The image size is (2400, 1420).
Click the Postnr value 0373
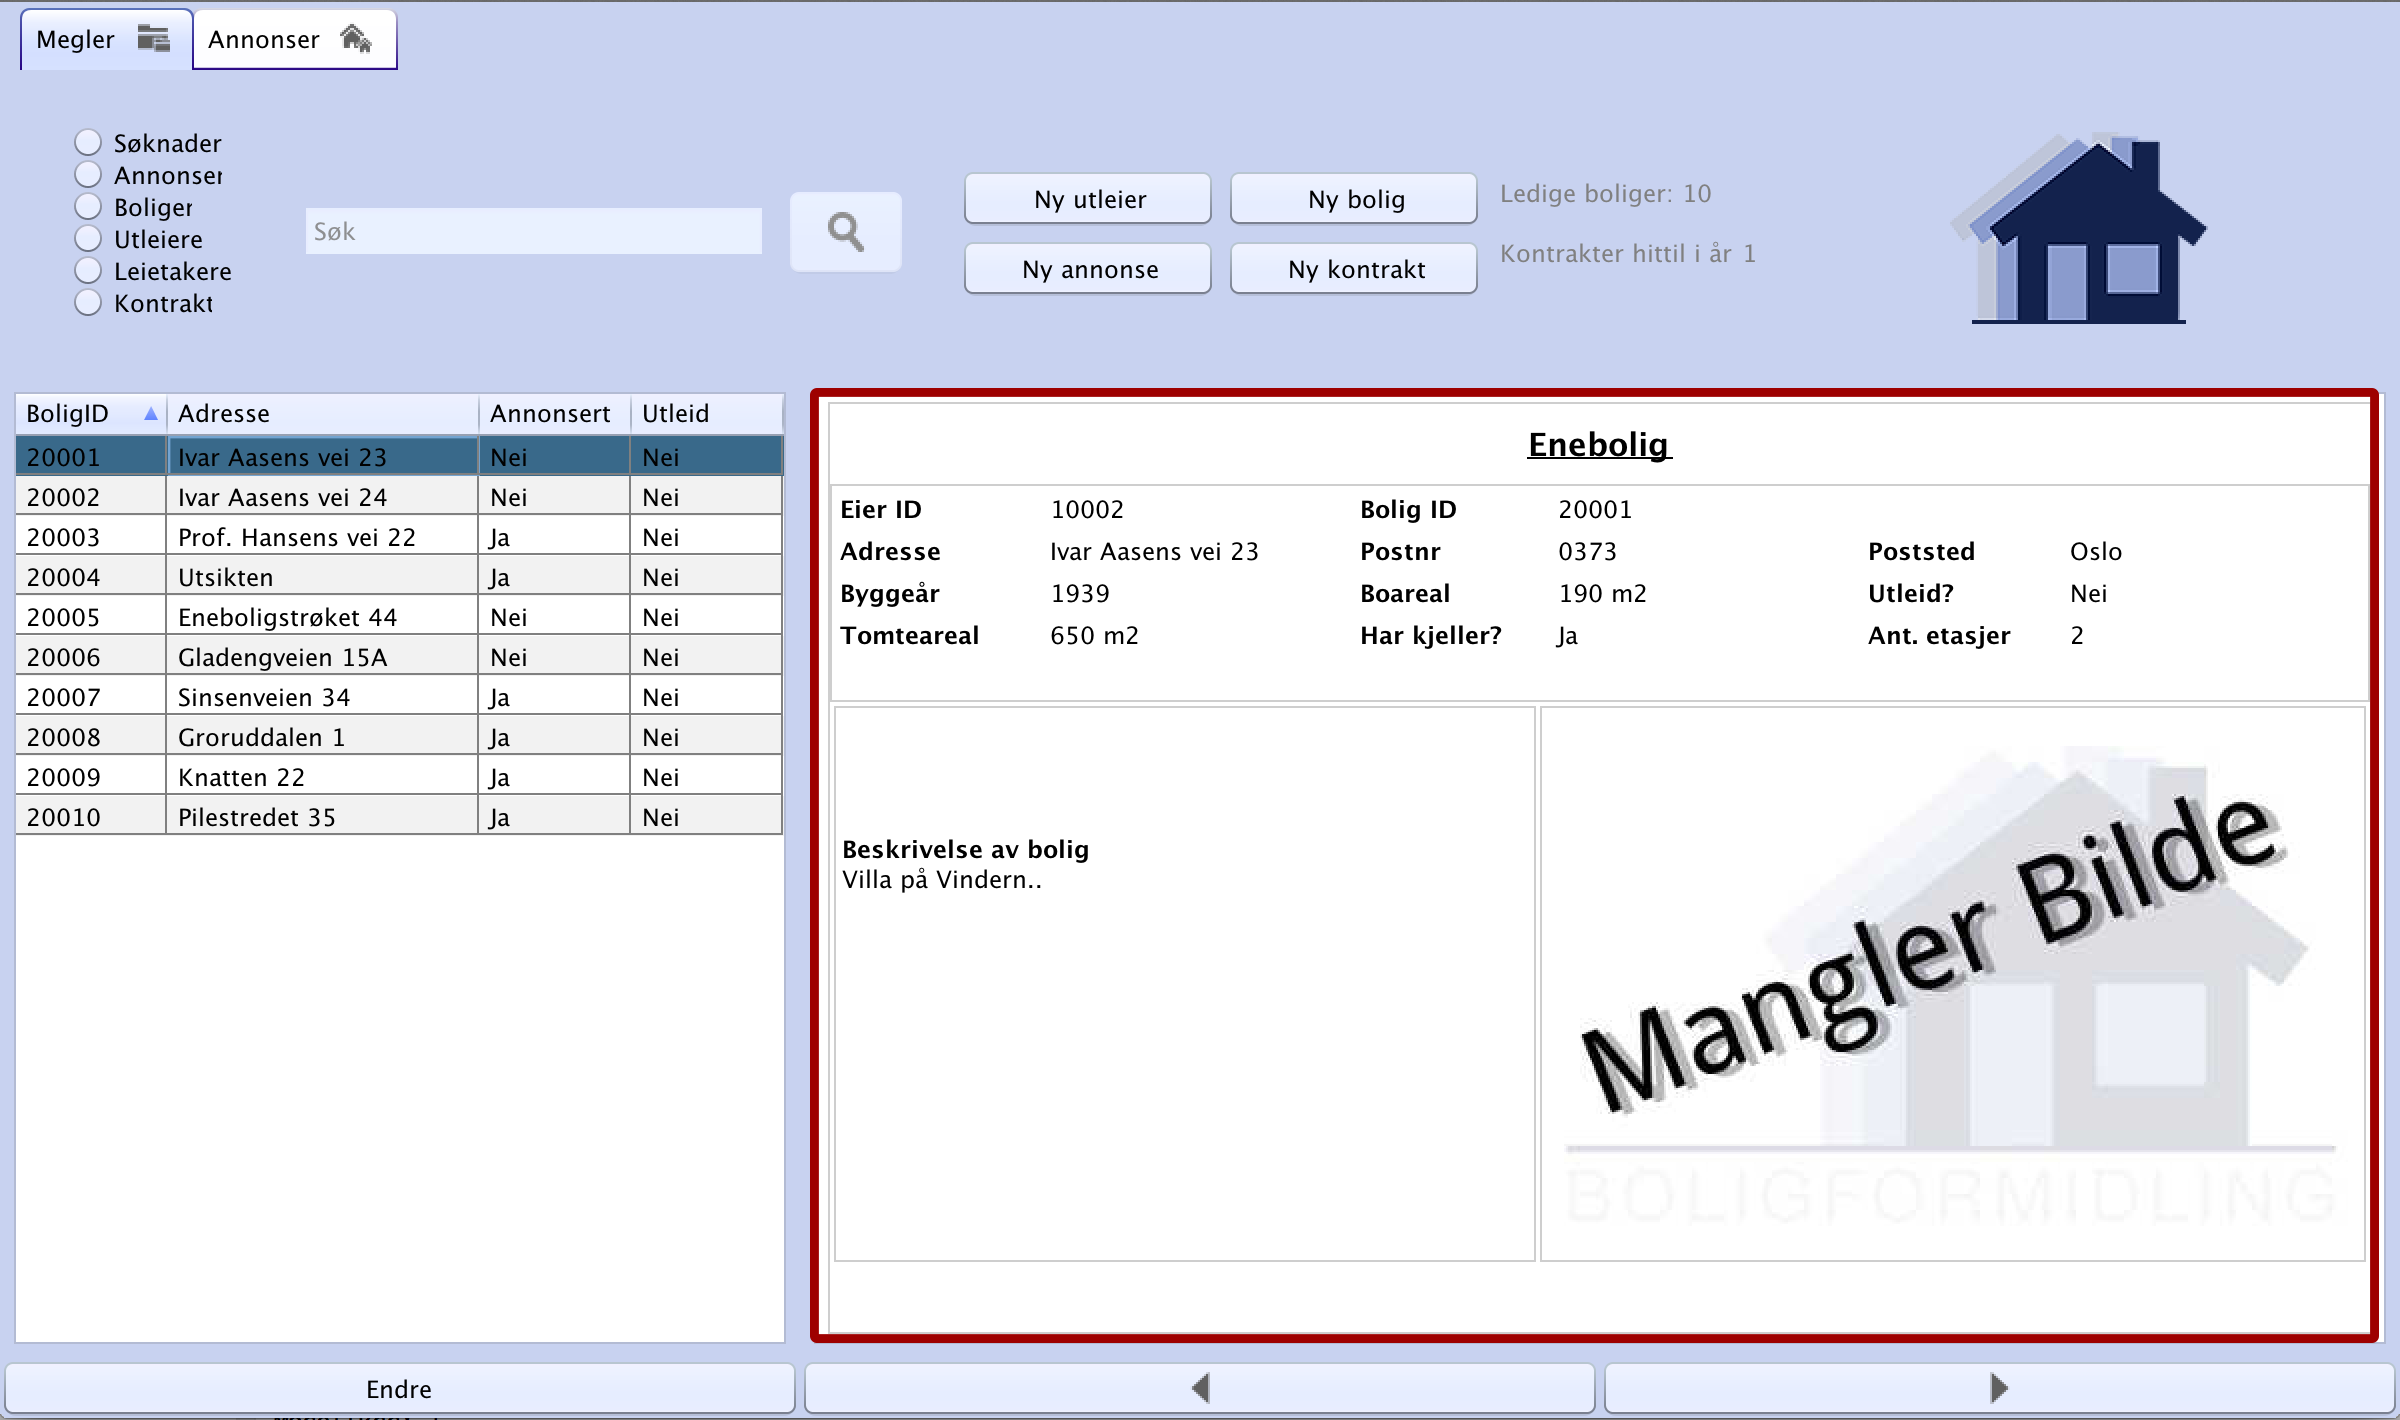click(x=1587, y=551)
